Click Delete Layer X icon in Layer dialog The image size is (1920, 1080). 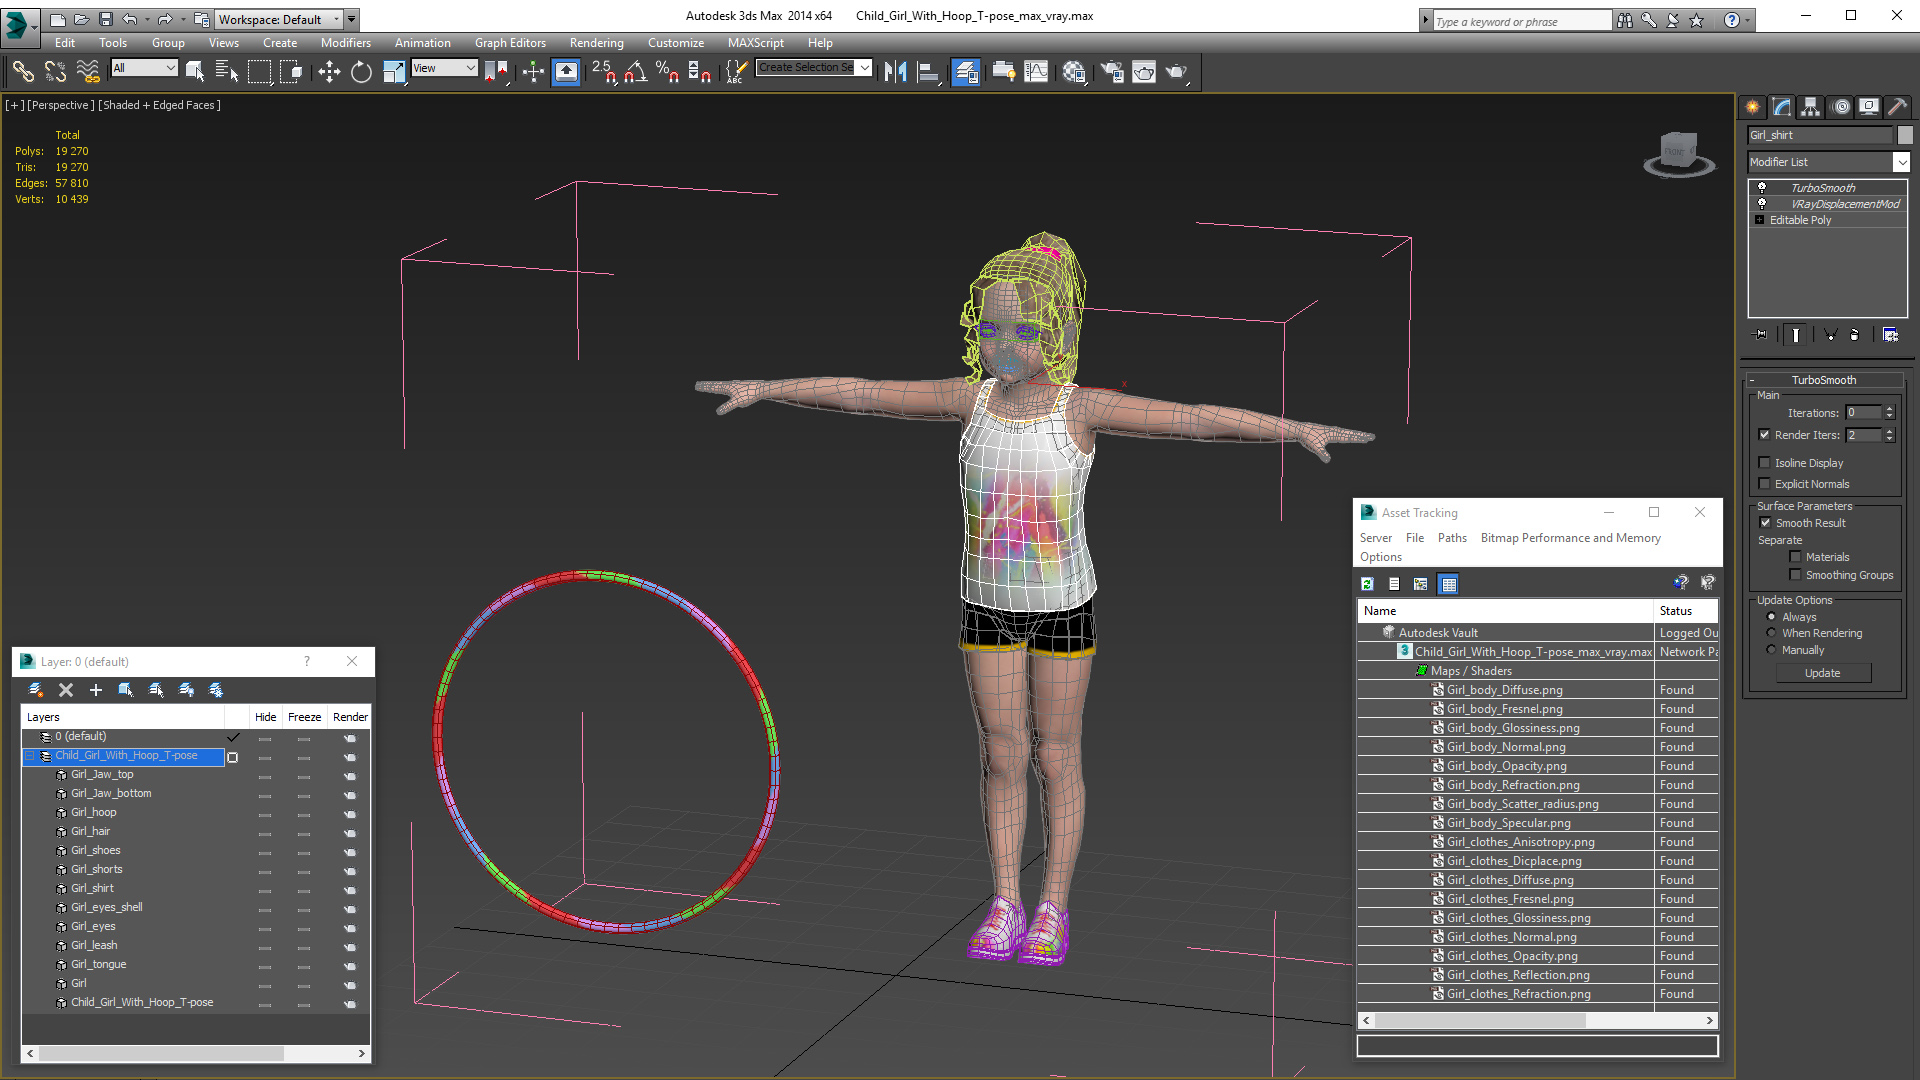click(66, 690)
